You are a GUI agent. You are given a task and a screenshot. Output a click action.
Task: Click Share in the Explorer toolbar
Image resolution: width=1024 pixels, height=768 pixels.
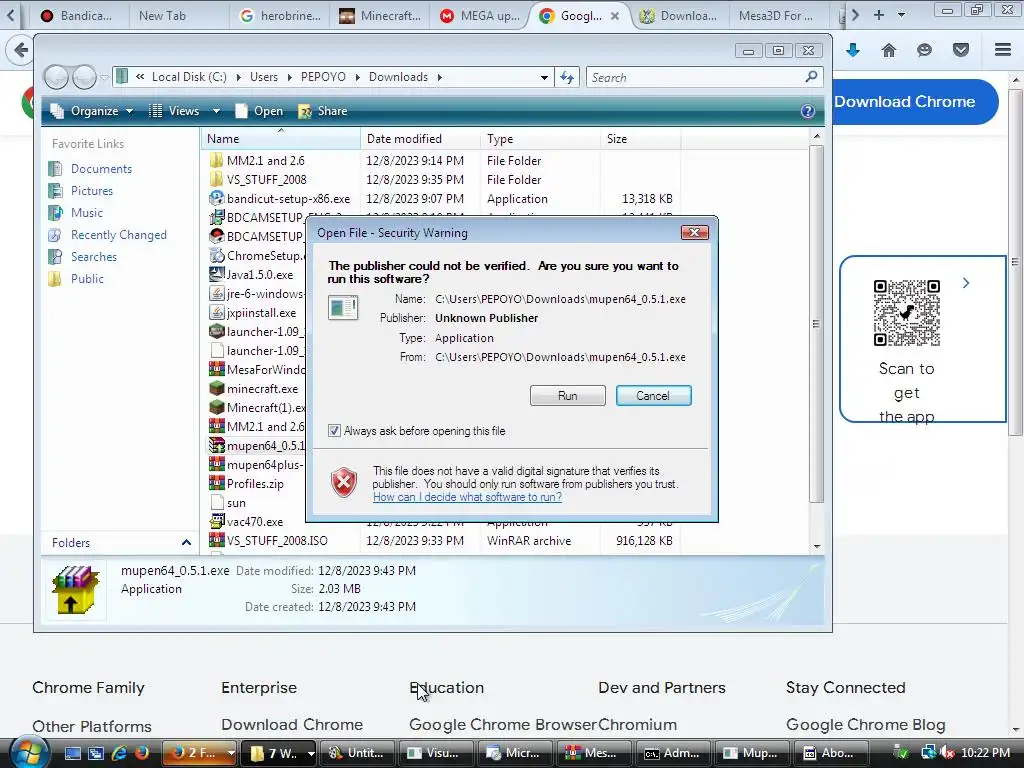coord(323,111)
